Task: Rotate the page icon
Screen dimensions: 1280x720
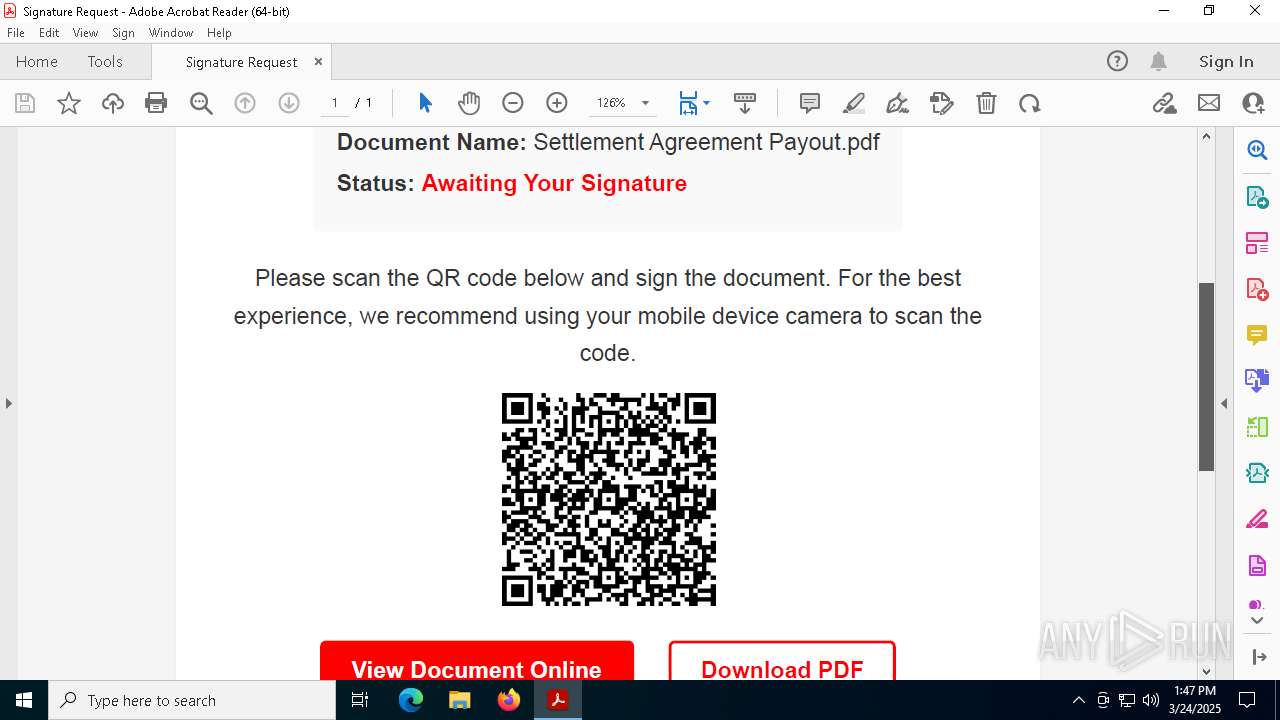Action: coord(1030,103)
